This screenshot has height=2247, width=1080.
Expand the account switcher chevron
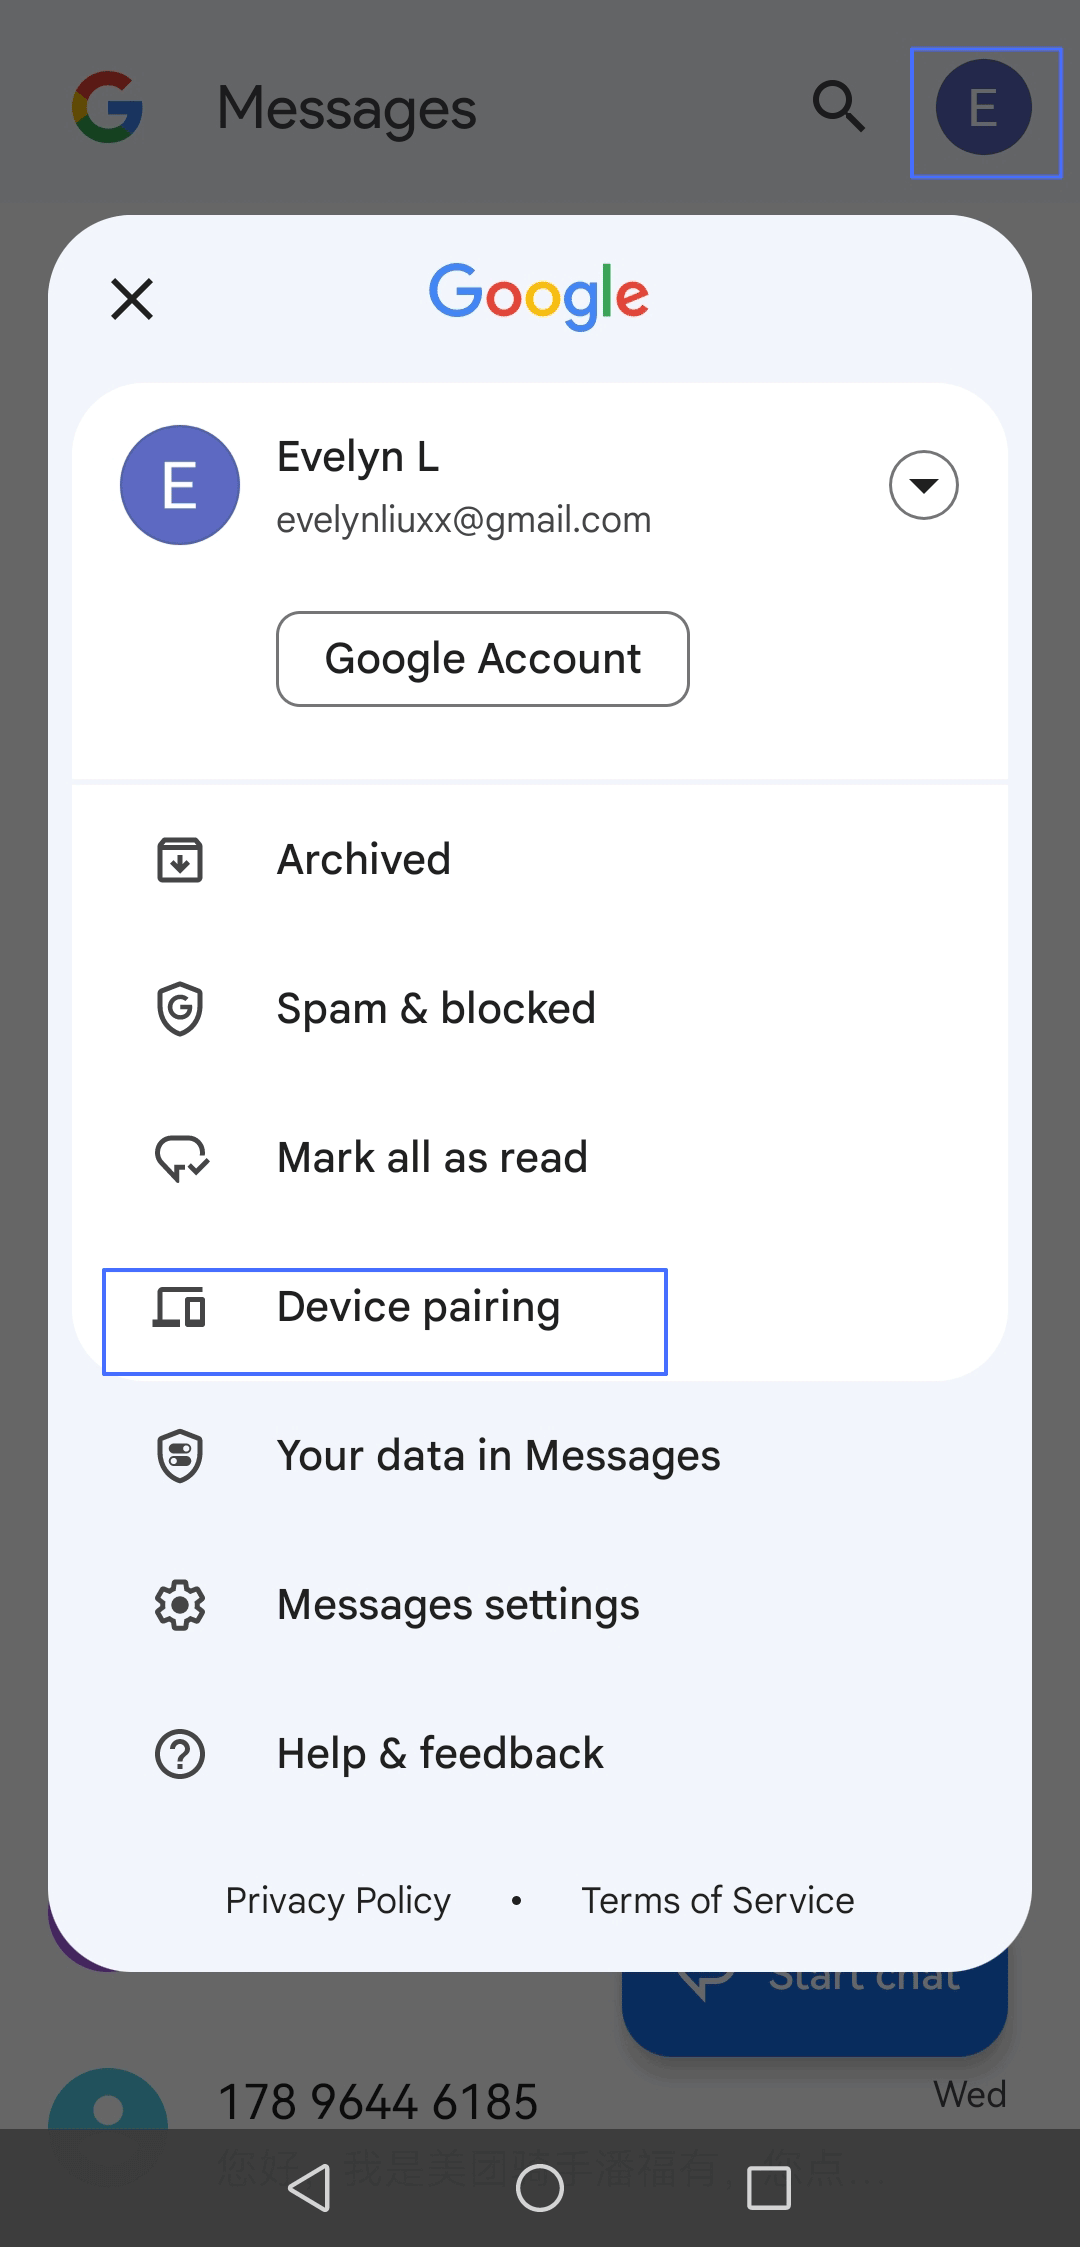coord(922,485)
